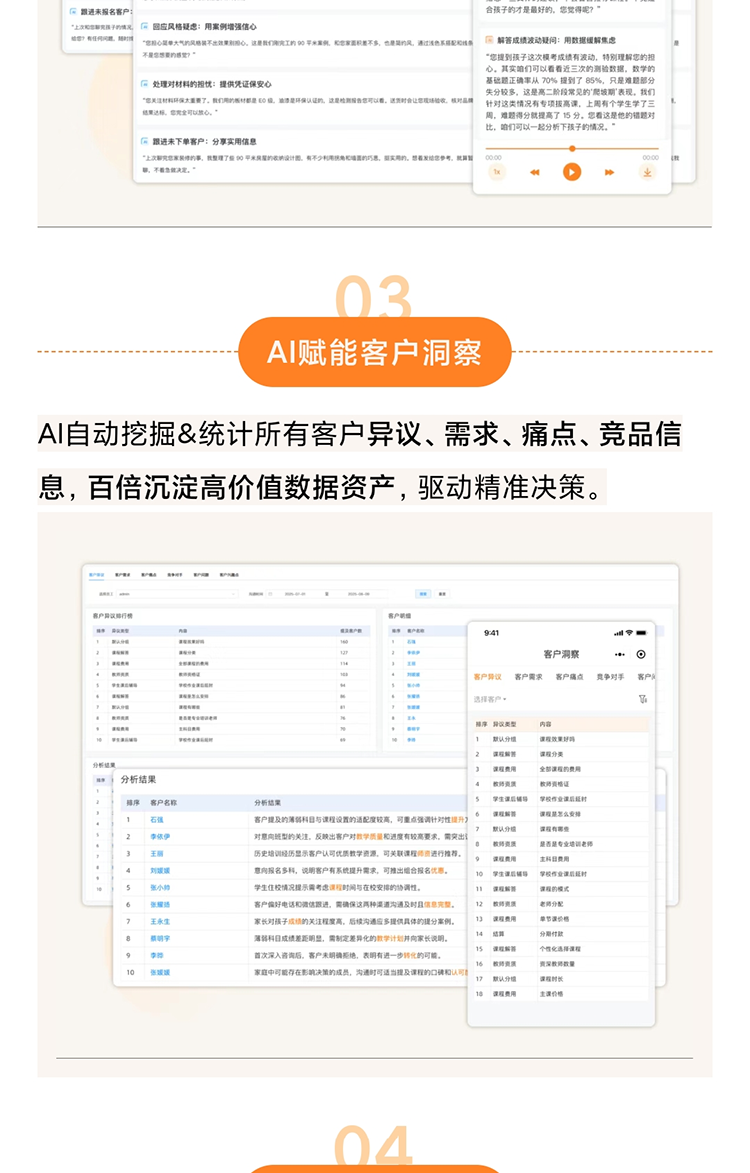Open customer 李依伊 in 分析结果 table
This screenshot has width=750, height=1173.
(x=160, y=836)
